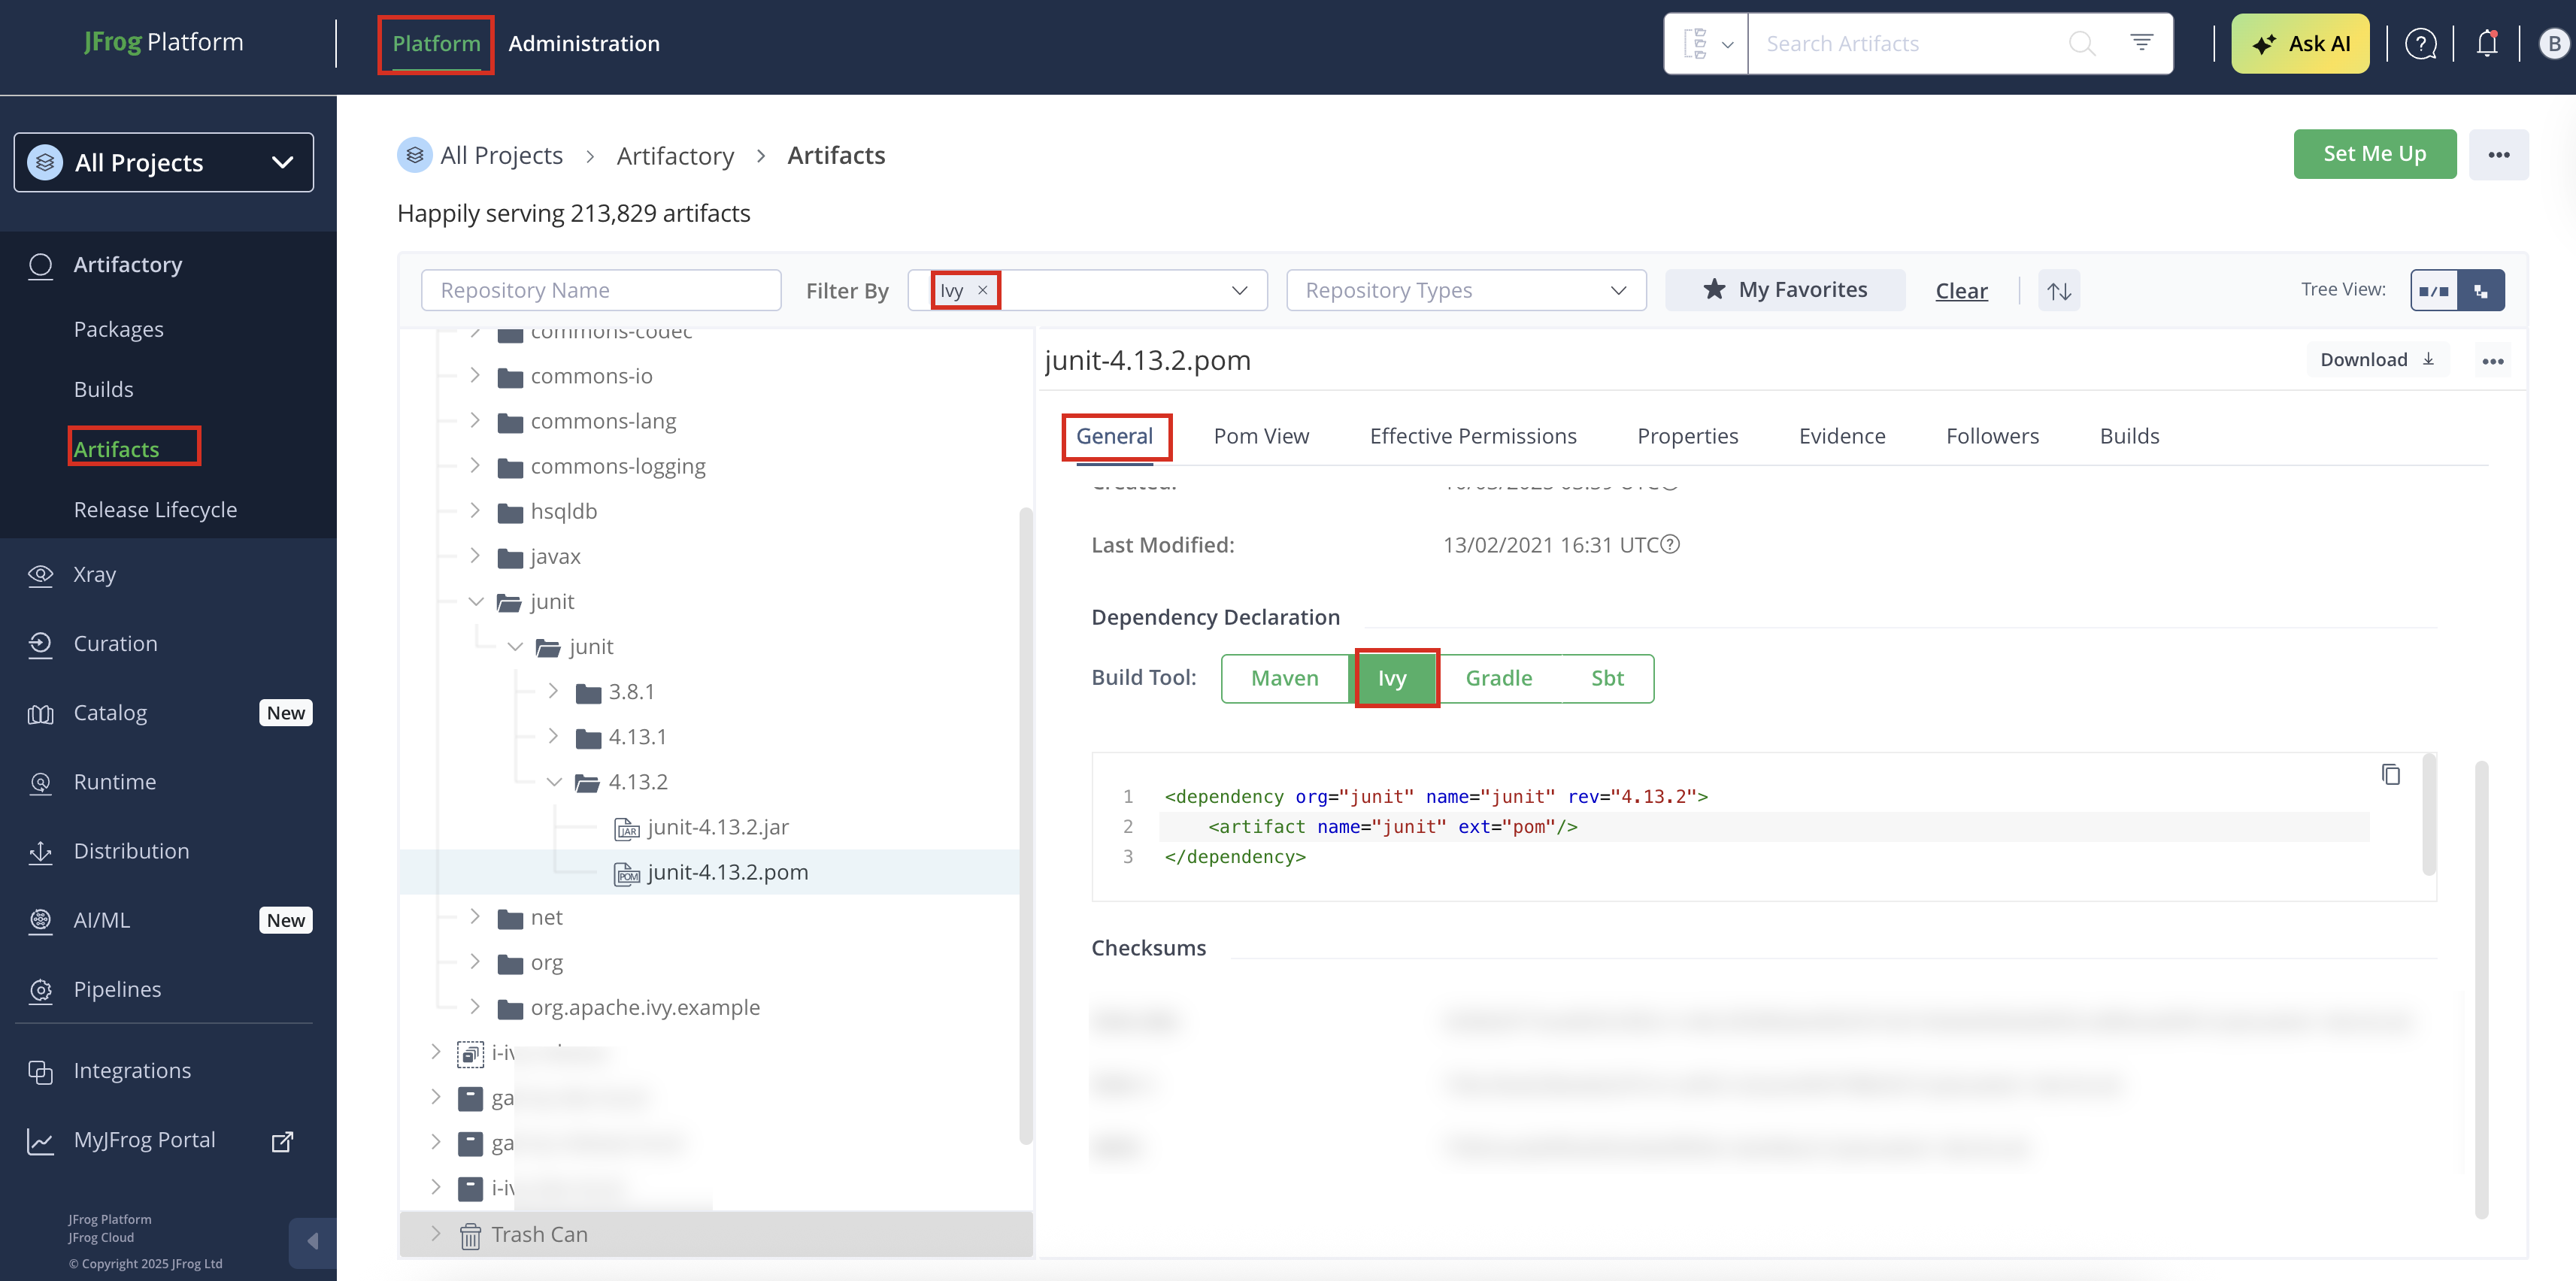Select Gradle as build tool
The height and width of the screenshot is (1281, 2576).
pos(1498,678)
